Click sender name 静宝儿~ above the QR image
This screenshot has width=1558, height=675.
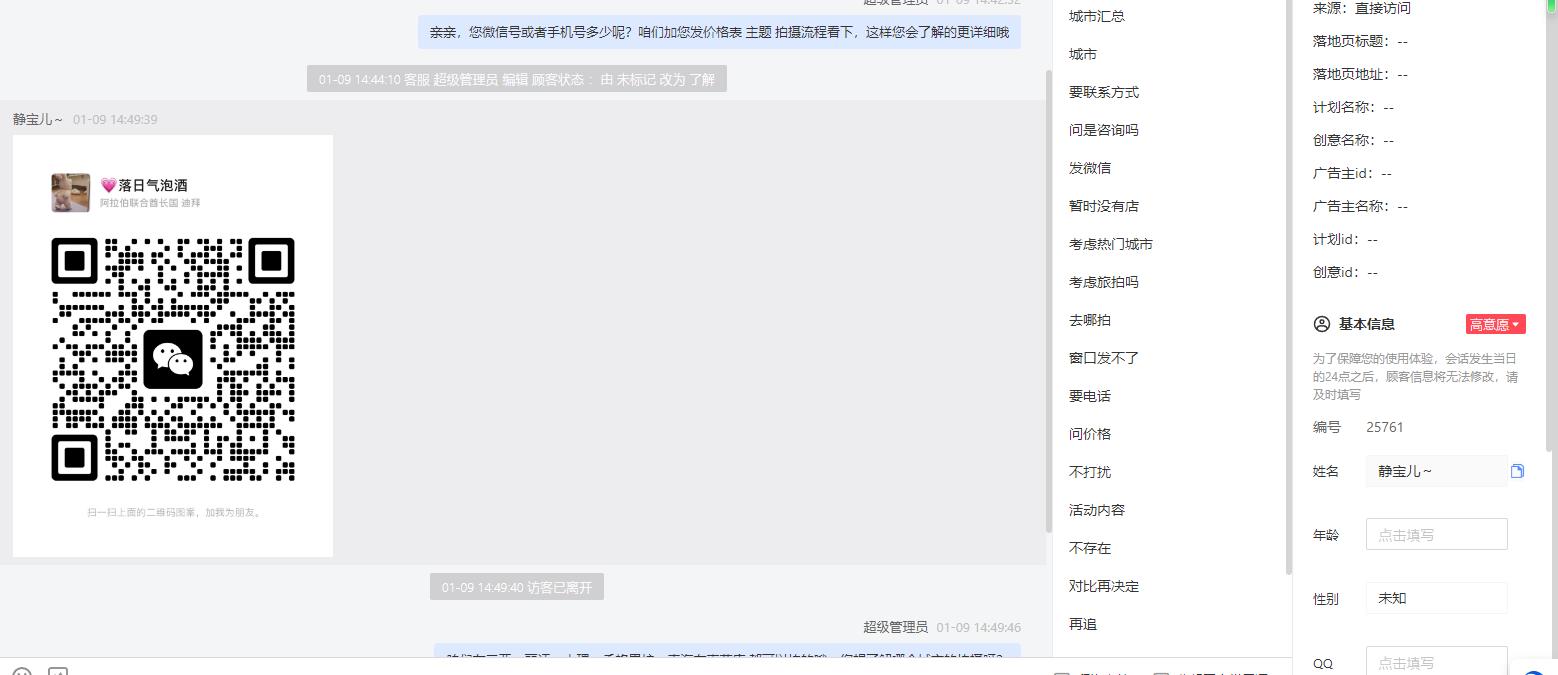(38, 119)
